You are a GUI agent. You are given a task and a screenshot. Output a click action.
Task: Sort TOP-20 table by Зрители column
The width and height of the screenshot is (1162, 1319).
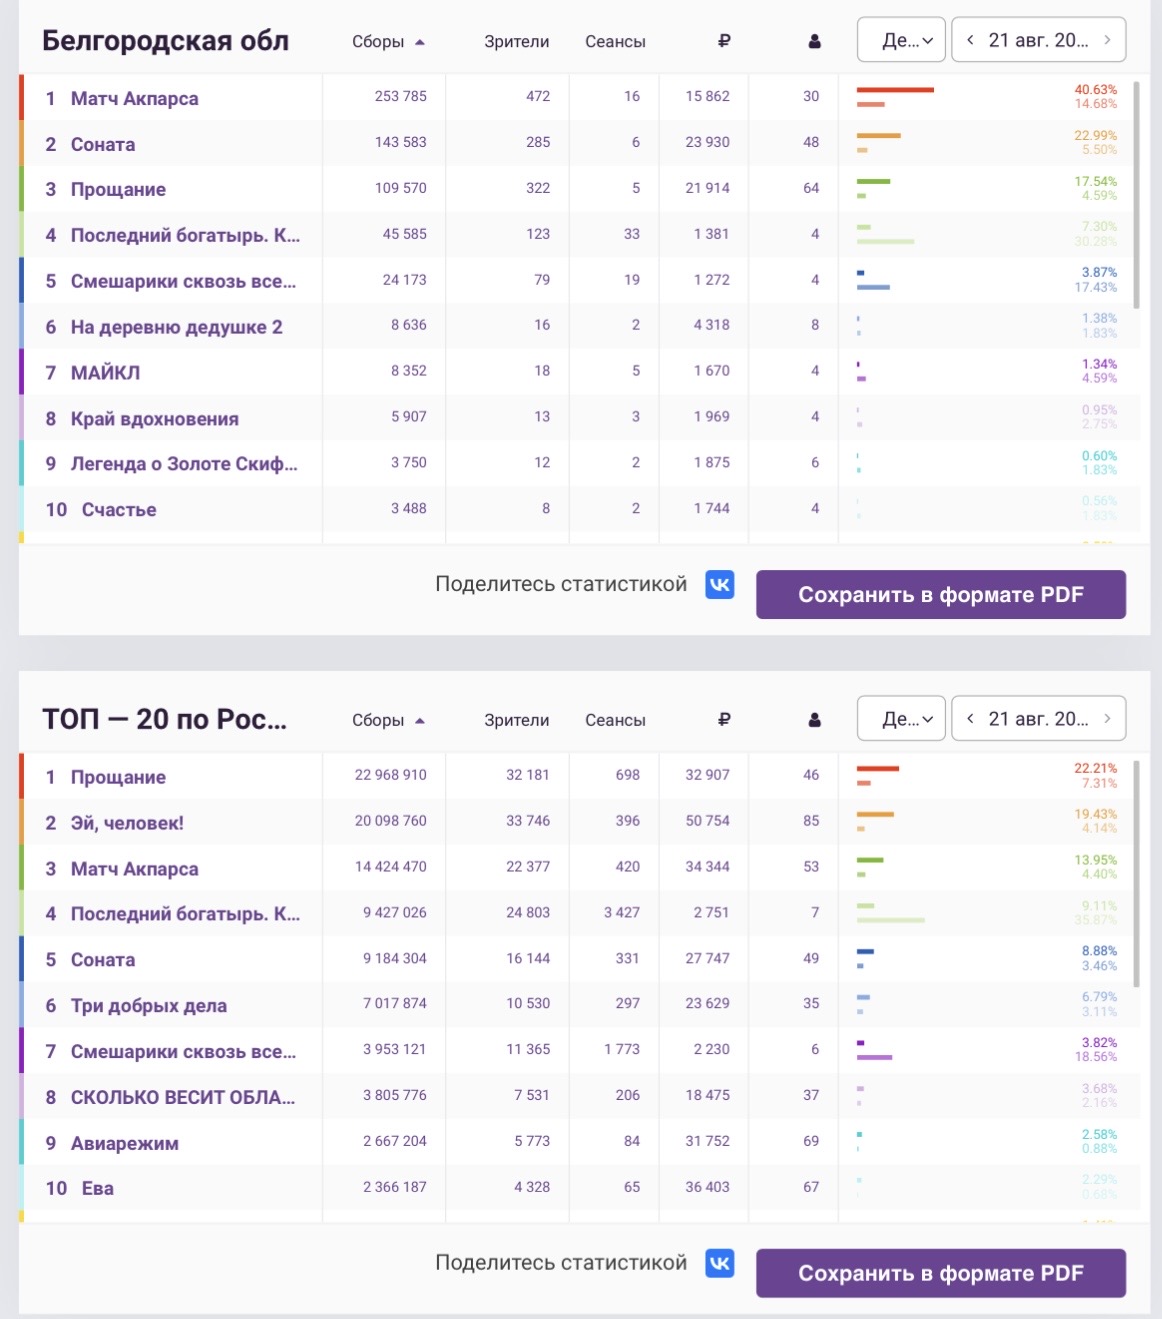click(x=516, y=720)
